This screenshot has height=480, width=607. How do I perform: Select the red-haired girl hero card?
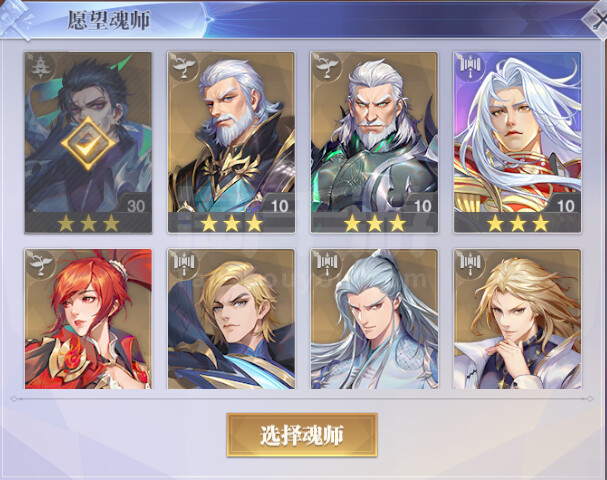[x=88, y=319]
